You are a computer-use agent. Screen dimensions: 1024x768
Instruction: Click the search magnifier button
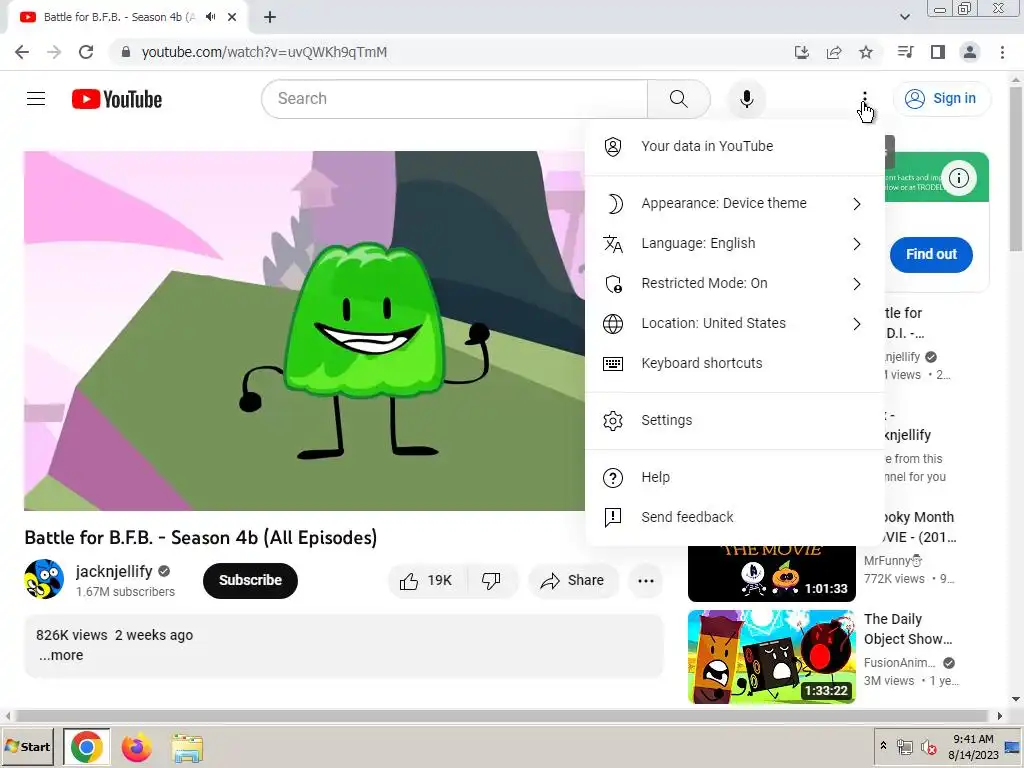point(679,99)
